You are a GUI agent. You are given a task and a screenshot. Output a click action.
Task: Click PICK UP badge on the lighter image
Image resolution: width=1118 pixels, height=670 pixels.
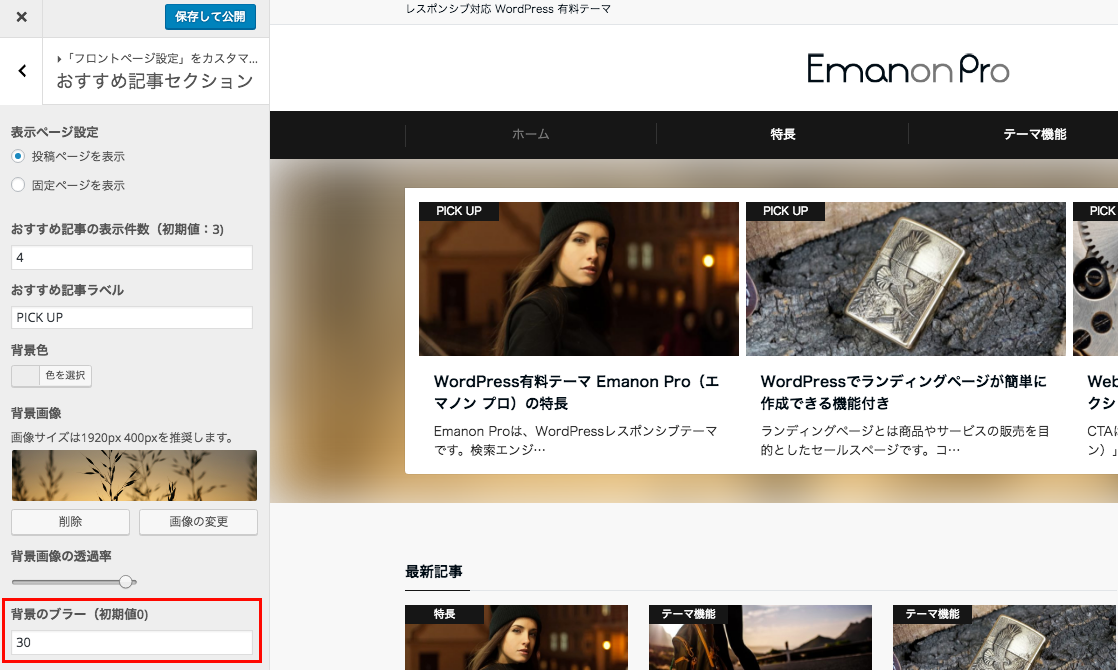pyautogui.click(x=785, y=211)
